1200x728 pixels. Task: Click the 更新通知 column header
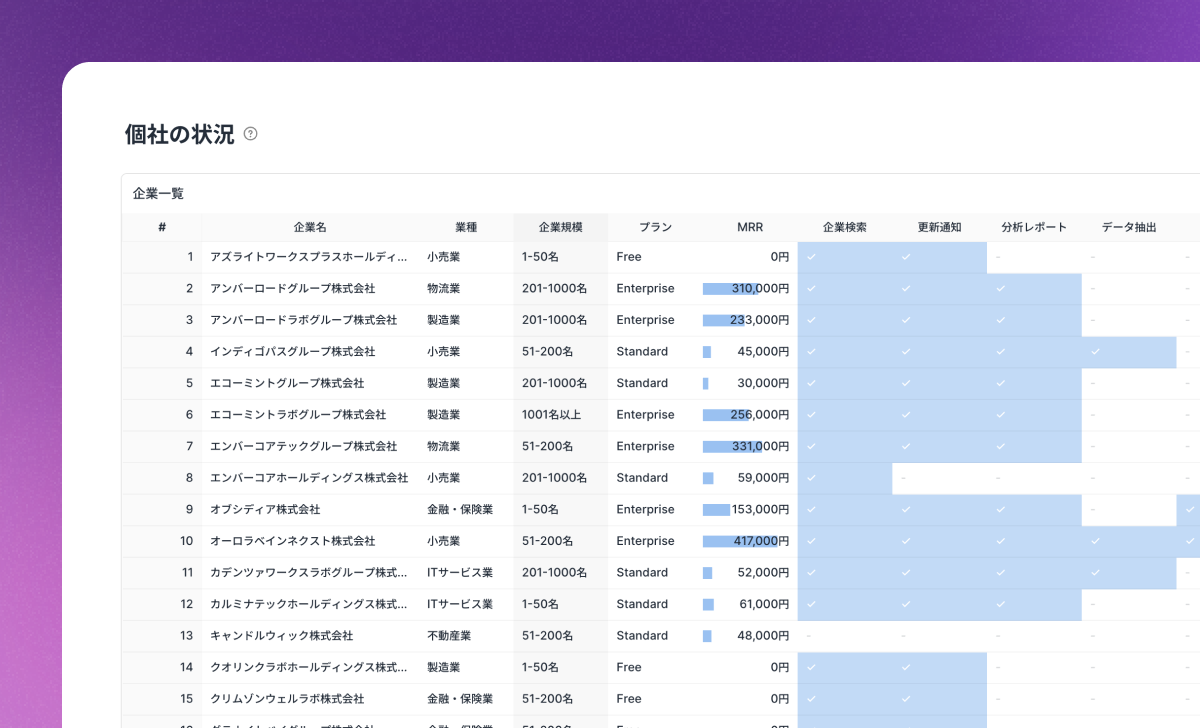(x=939, y=227)
